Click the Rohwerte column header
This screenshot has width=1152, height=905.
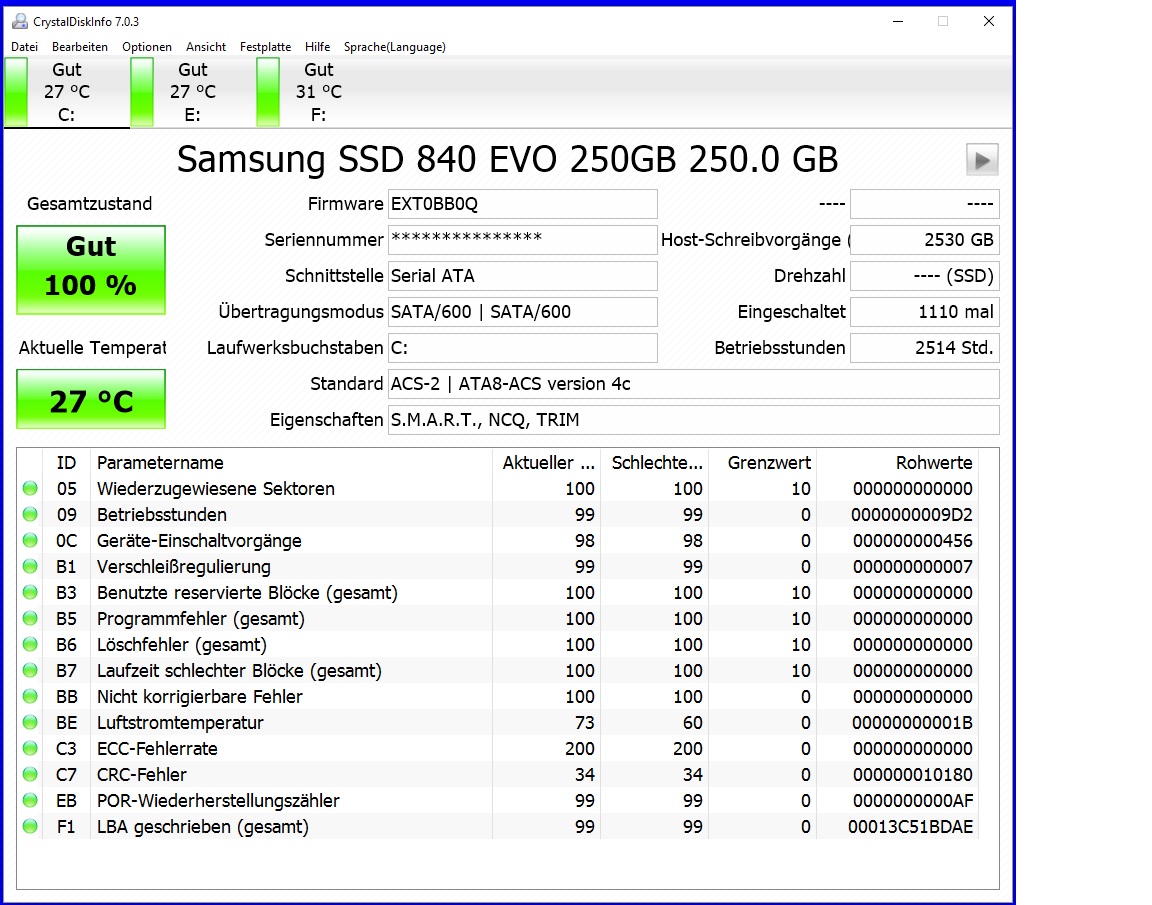tap(897, 463)
